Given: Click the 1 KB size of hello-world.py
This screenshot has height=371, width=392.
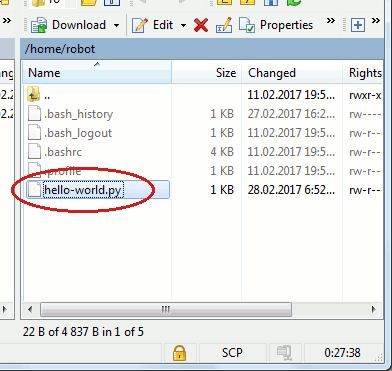Looking at the screenshot, I should (x=222, y=190).
